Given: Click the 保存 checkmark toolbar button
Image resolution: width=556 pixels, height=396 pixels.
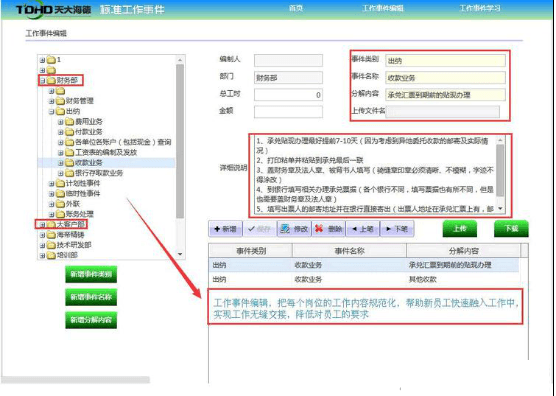Looking at the screenshot, I should 260,229.
